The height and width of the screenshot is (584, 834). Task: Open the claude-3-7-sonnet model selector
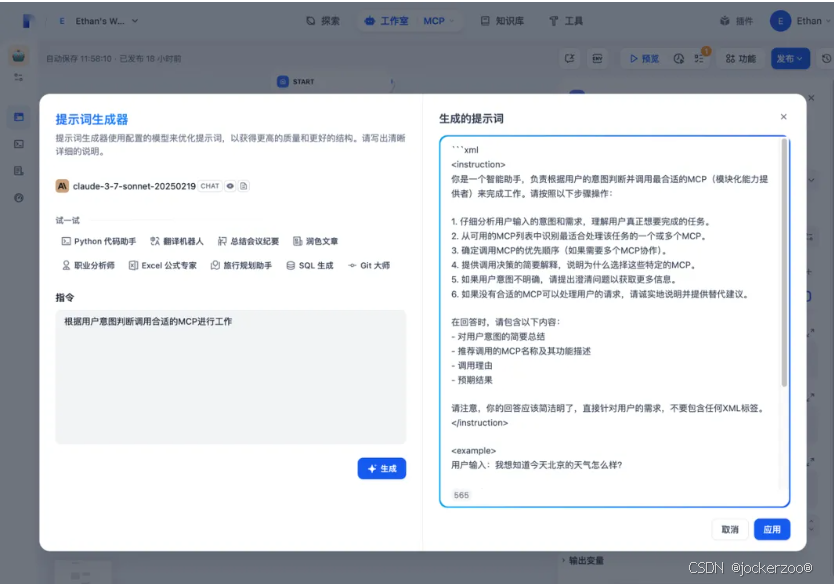pyautogui.click(x=153, y=186)
